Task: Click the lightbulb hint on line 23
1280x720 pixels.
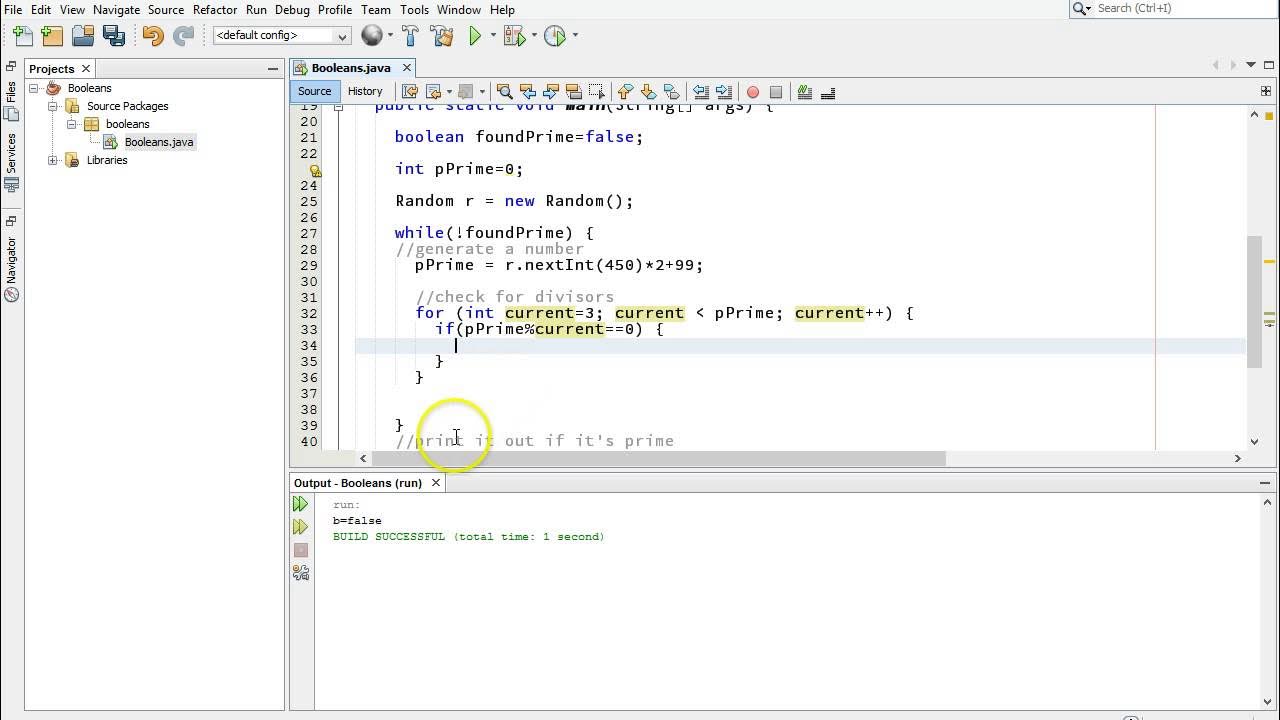Action: (316, 171)
